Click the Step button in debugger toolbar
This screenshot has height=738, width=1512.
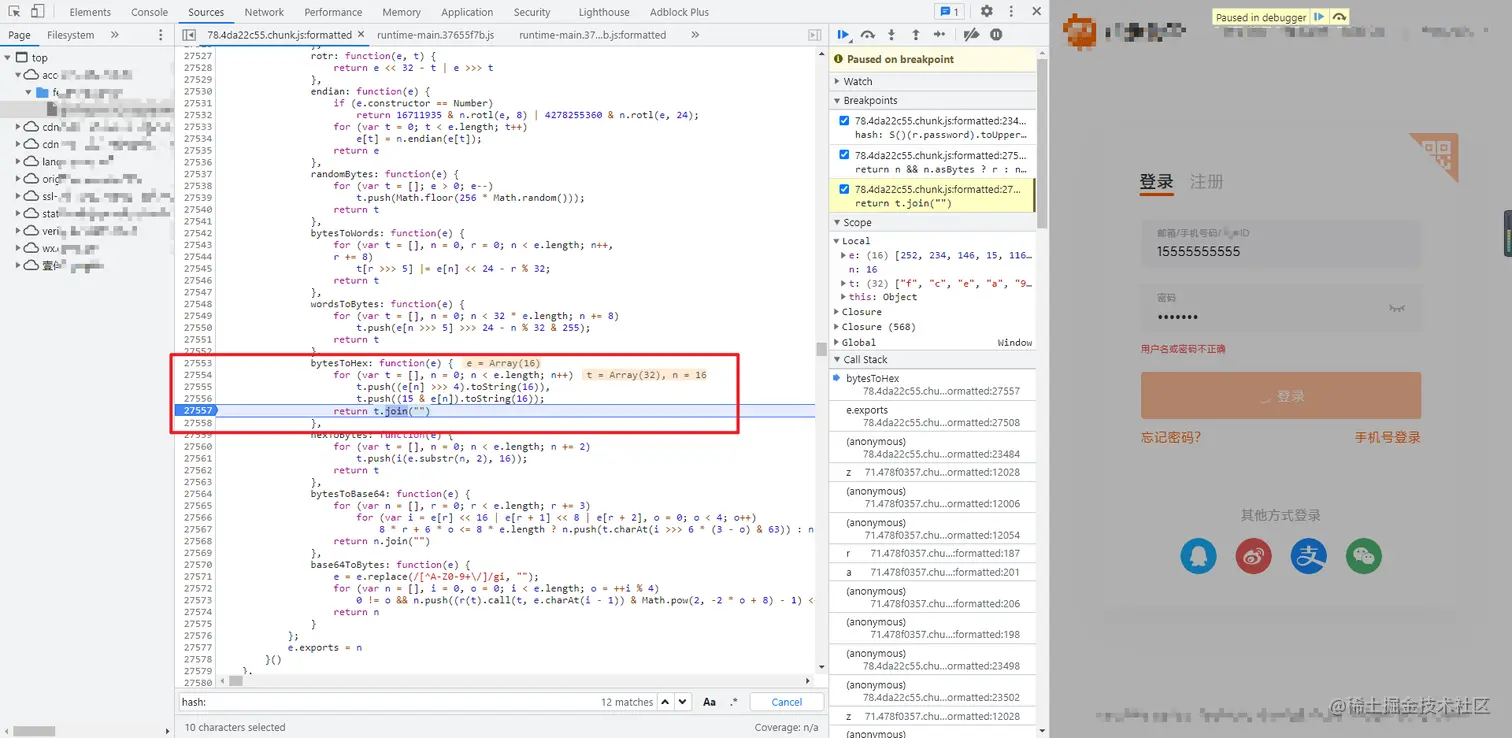940,35
